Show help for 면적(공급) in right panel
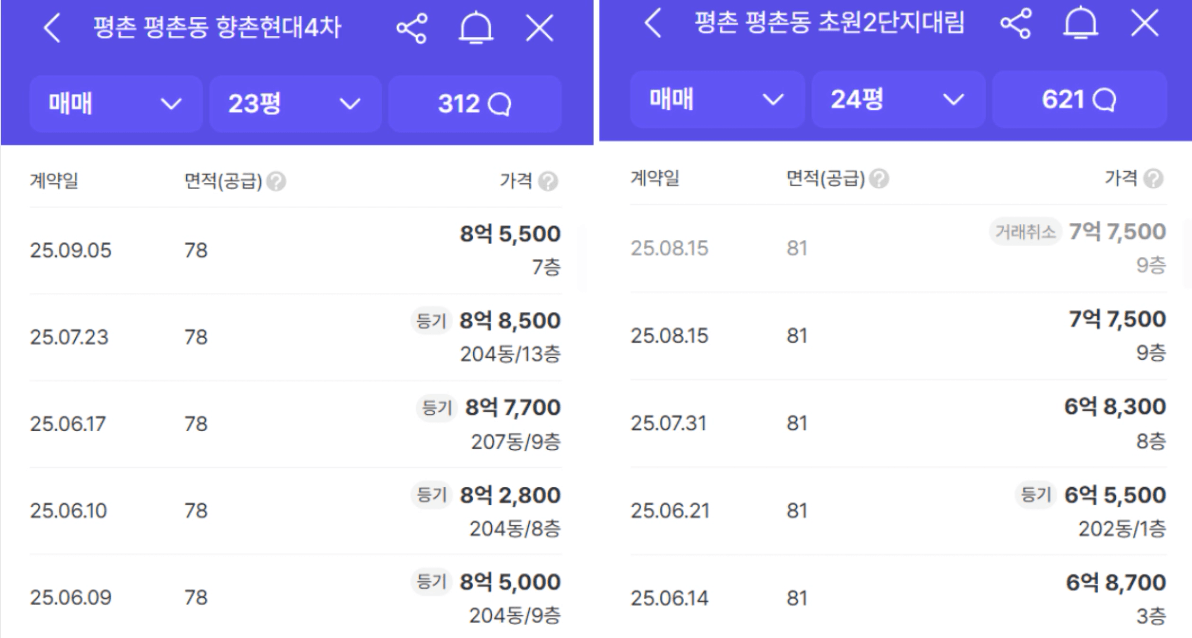The height and width of the screenshot is (638, 1192). pyautogui.click(x=880, y=179)
